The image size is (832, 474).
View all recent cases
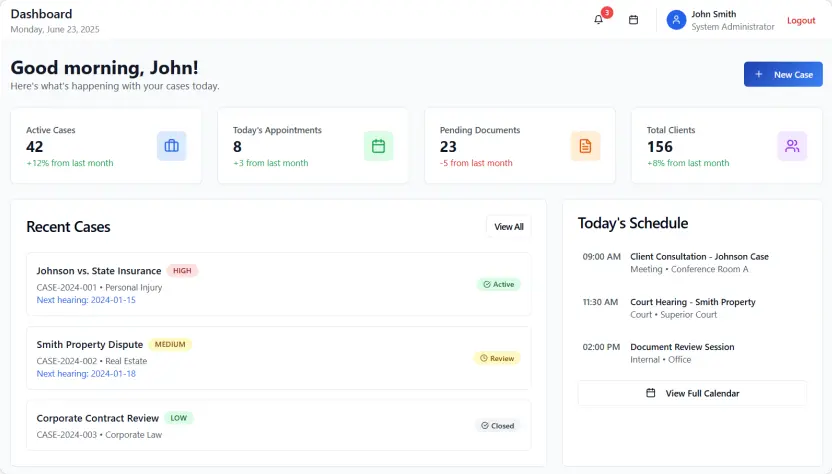click(x=508, y=227)
